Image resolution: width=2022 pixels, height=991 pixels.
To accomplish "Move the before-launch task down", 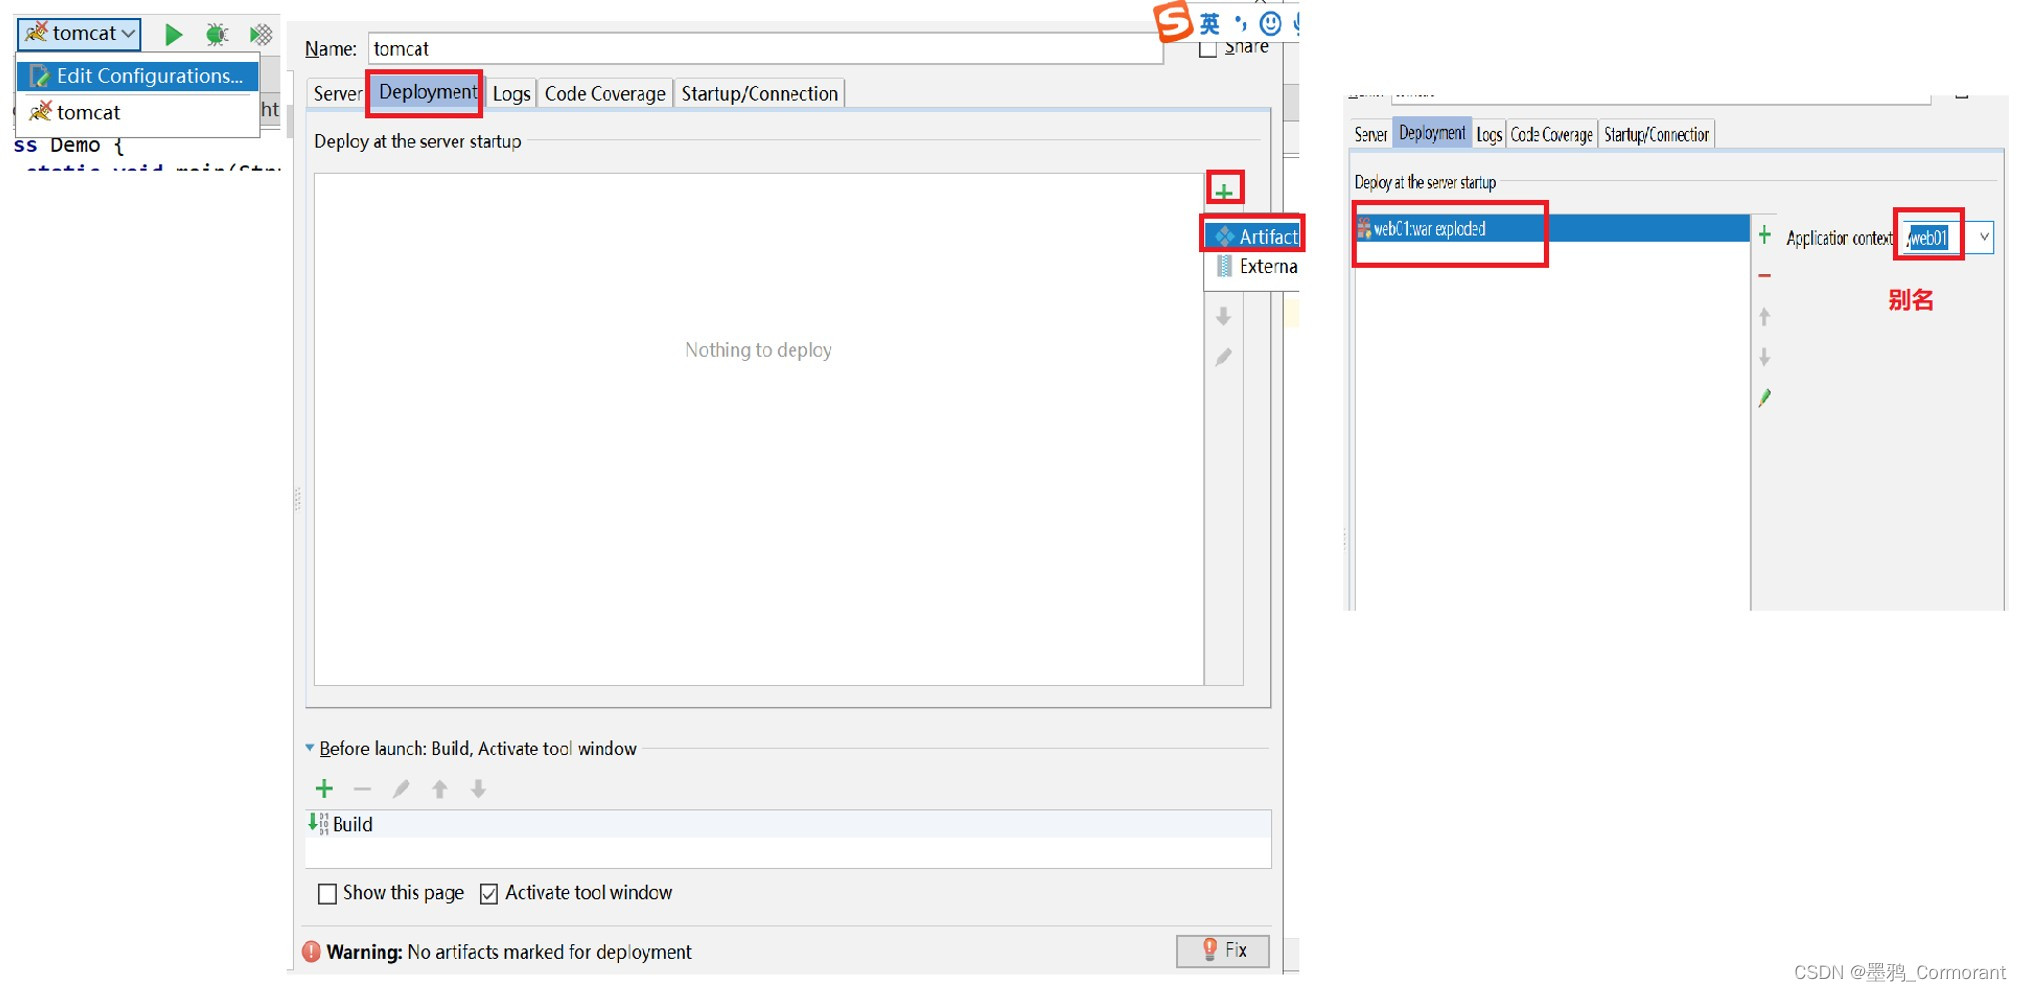I will coord(479,789).
